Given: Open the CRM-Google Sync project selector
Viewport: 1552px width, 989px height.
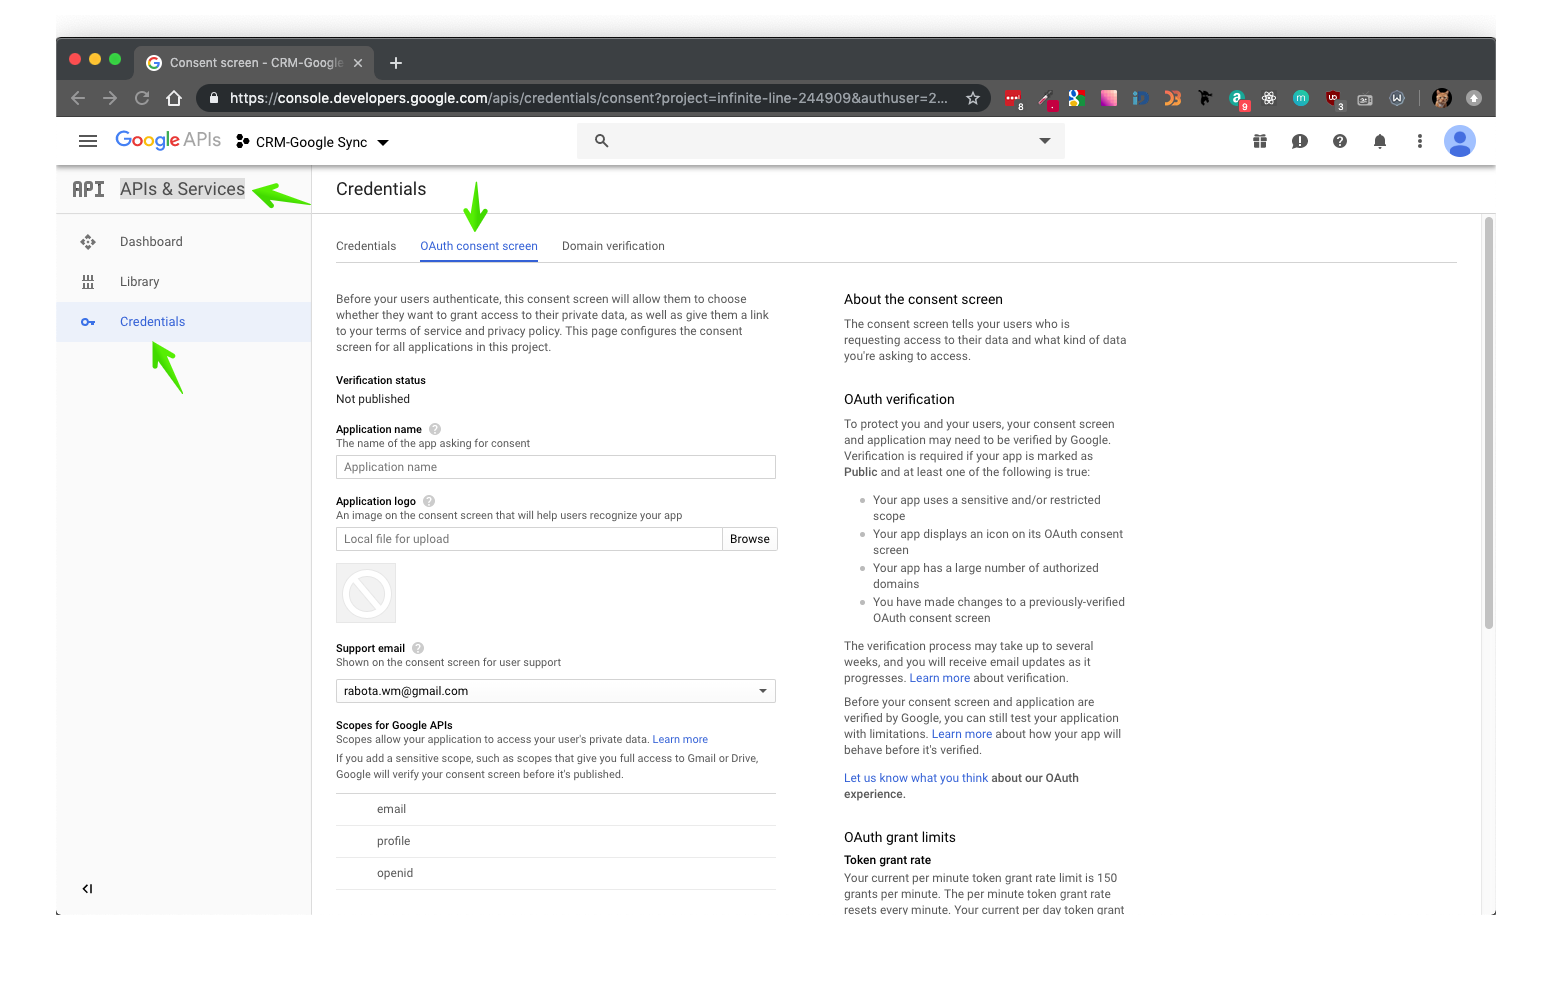Looking at the screenshot, I should (312, 142).
